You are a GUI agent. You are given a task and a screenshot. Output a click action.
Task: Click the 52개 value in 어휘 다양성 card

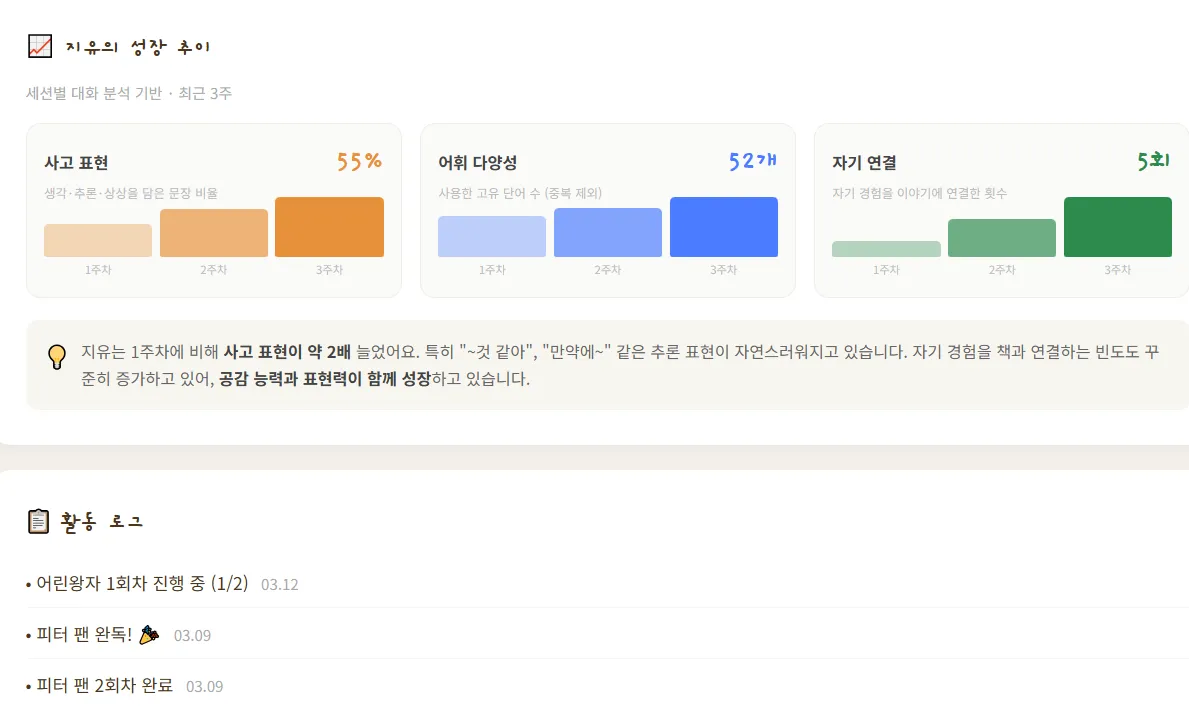pos(752,162)
